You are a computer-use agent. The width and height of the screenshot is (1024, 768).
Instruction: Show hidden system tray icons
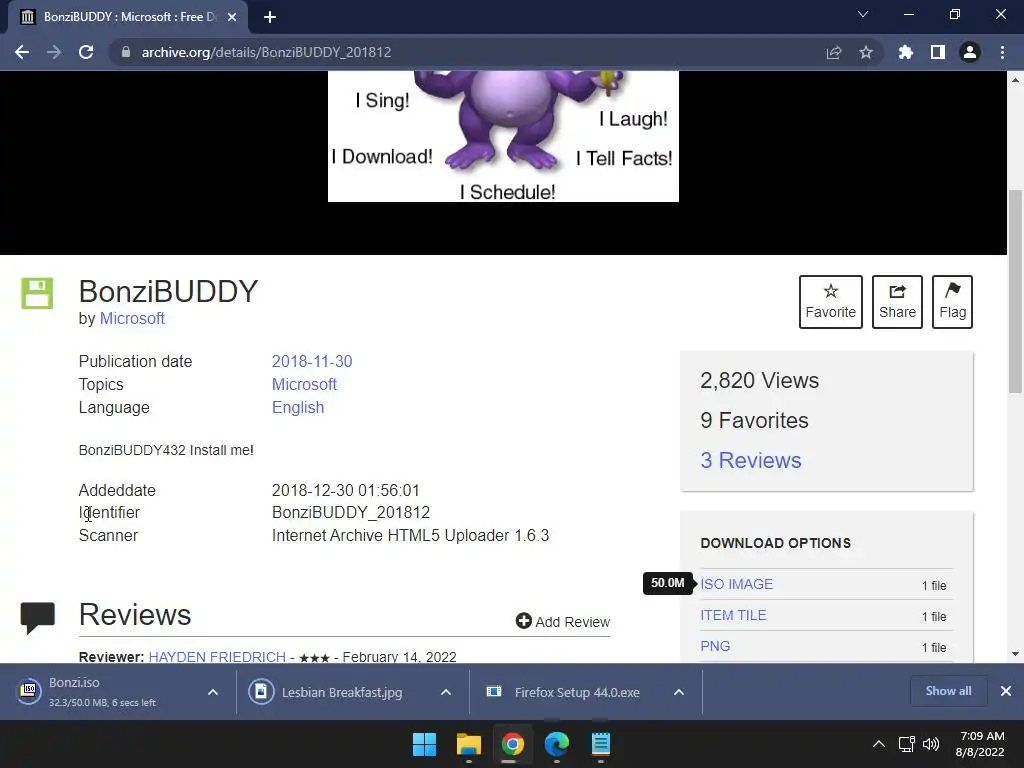pyautogui.click(x=879, y=744)
